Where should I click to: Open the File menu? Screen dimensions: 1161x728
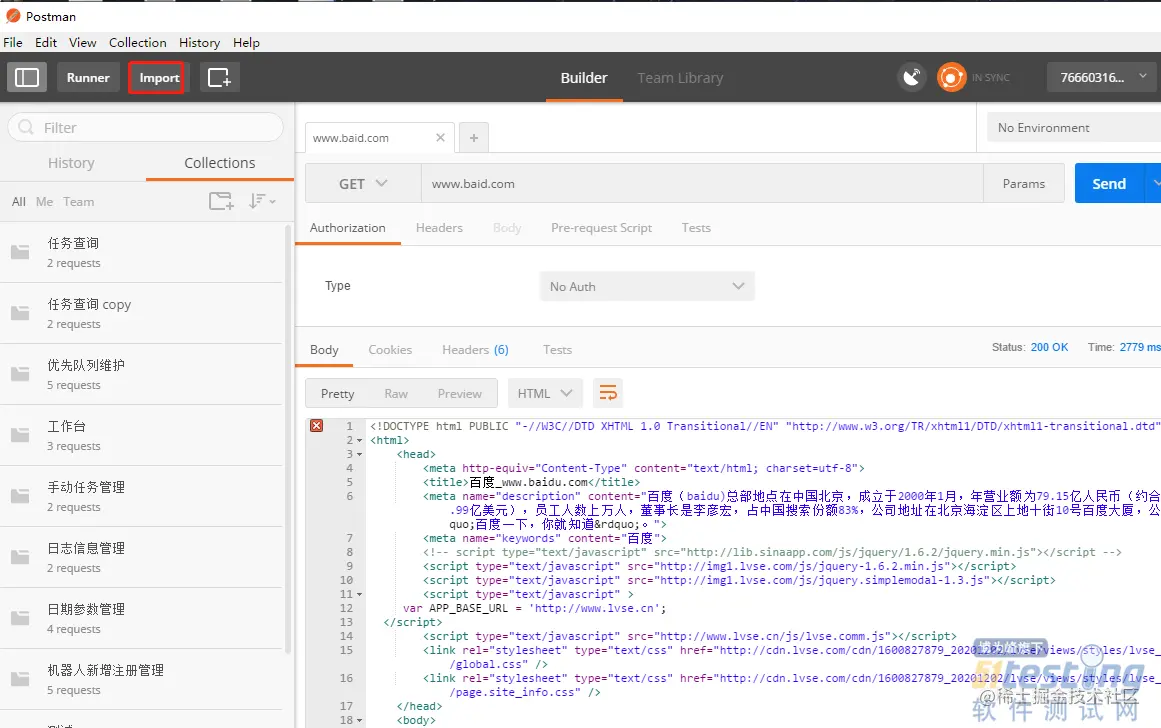click(x=13, y=42)
